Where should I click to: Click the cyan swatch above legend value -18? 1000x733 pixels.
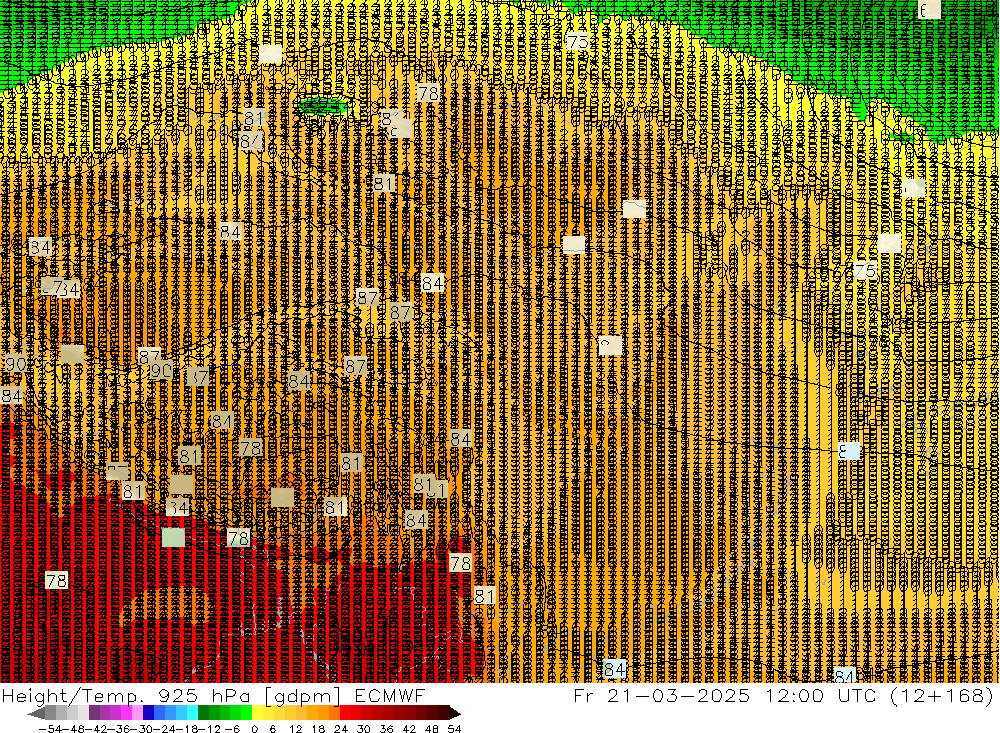192,713
